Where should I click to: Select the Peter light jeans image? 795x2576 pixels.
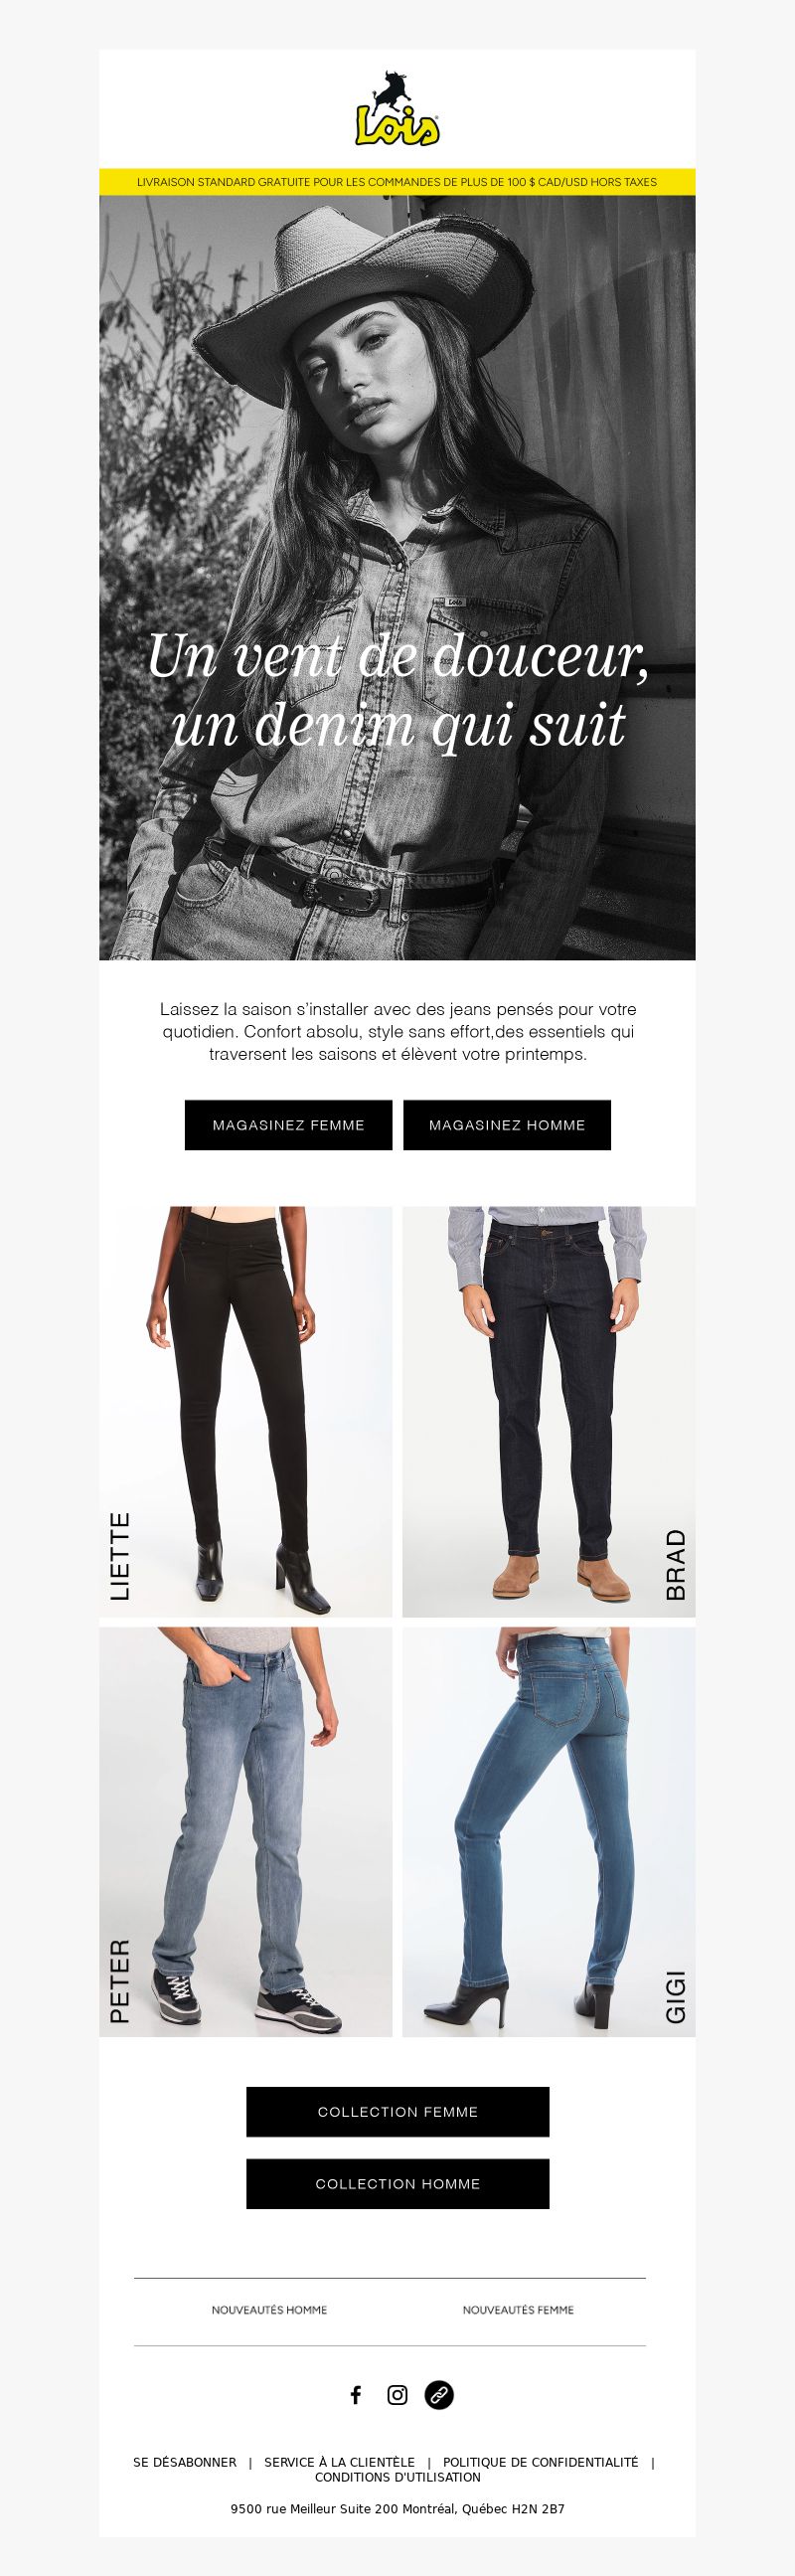[246, 1832]
